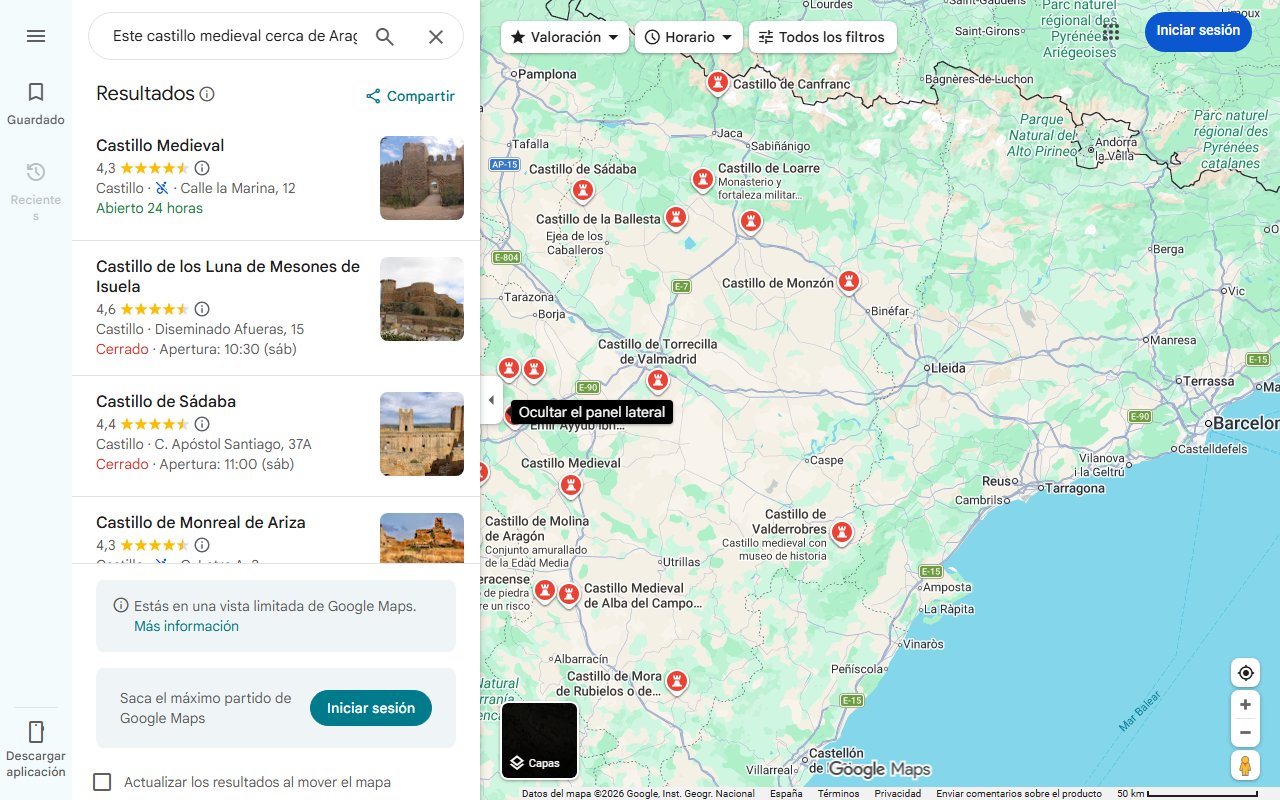Open the Horario filter dropdown

[x=688, y=37]
